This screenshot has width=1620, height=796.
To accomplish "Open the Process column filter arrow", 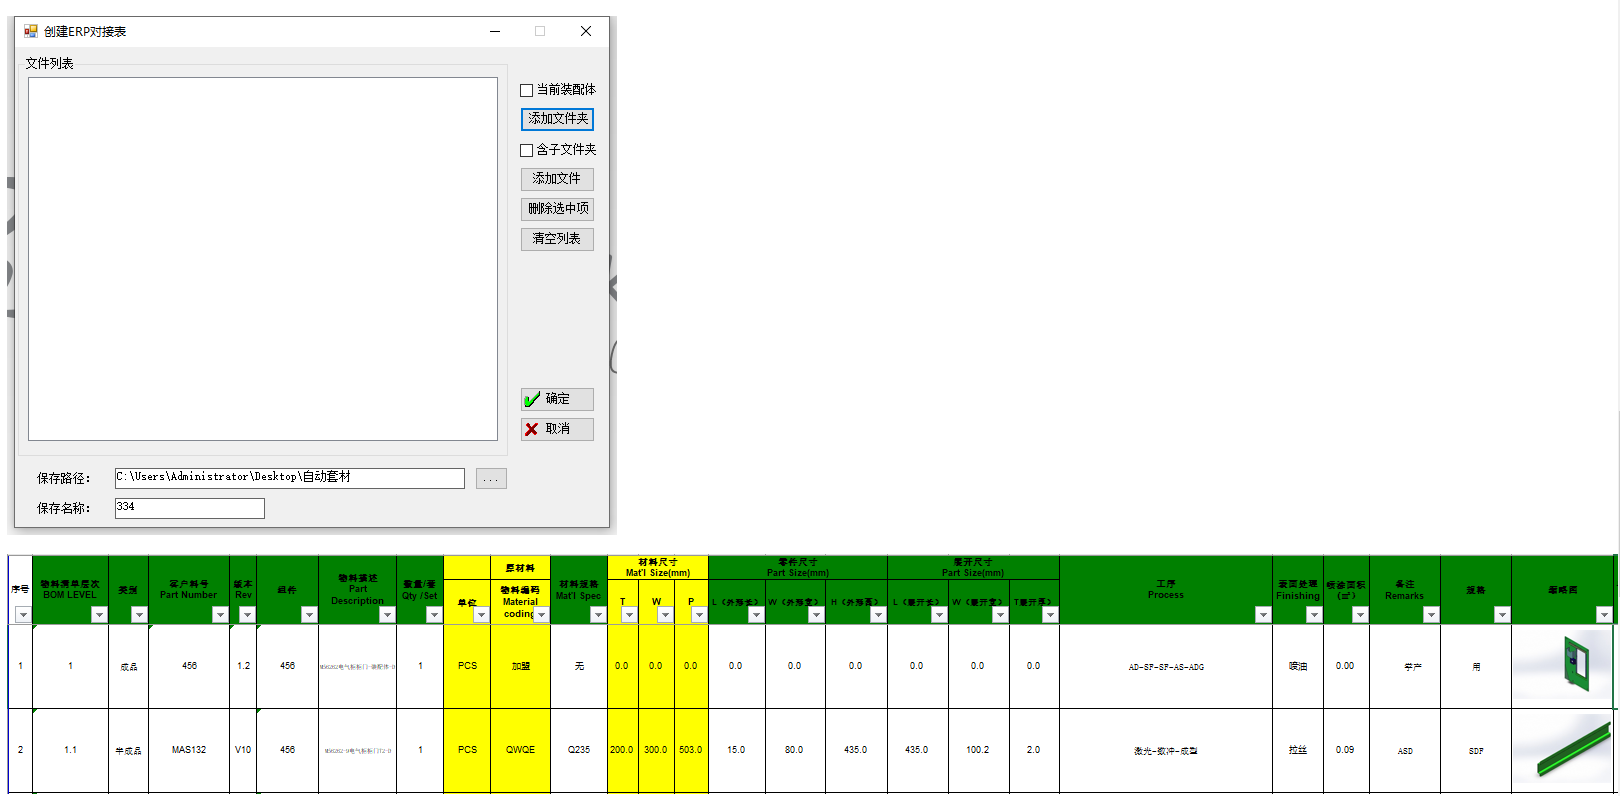I will tap(1263, 615).
